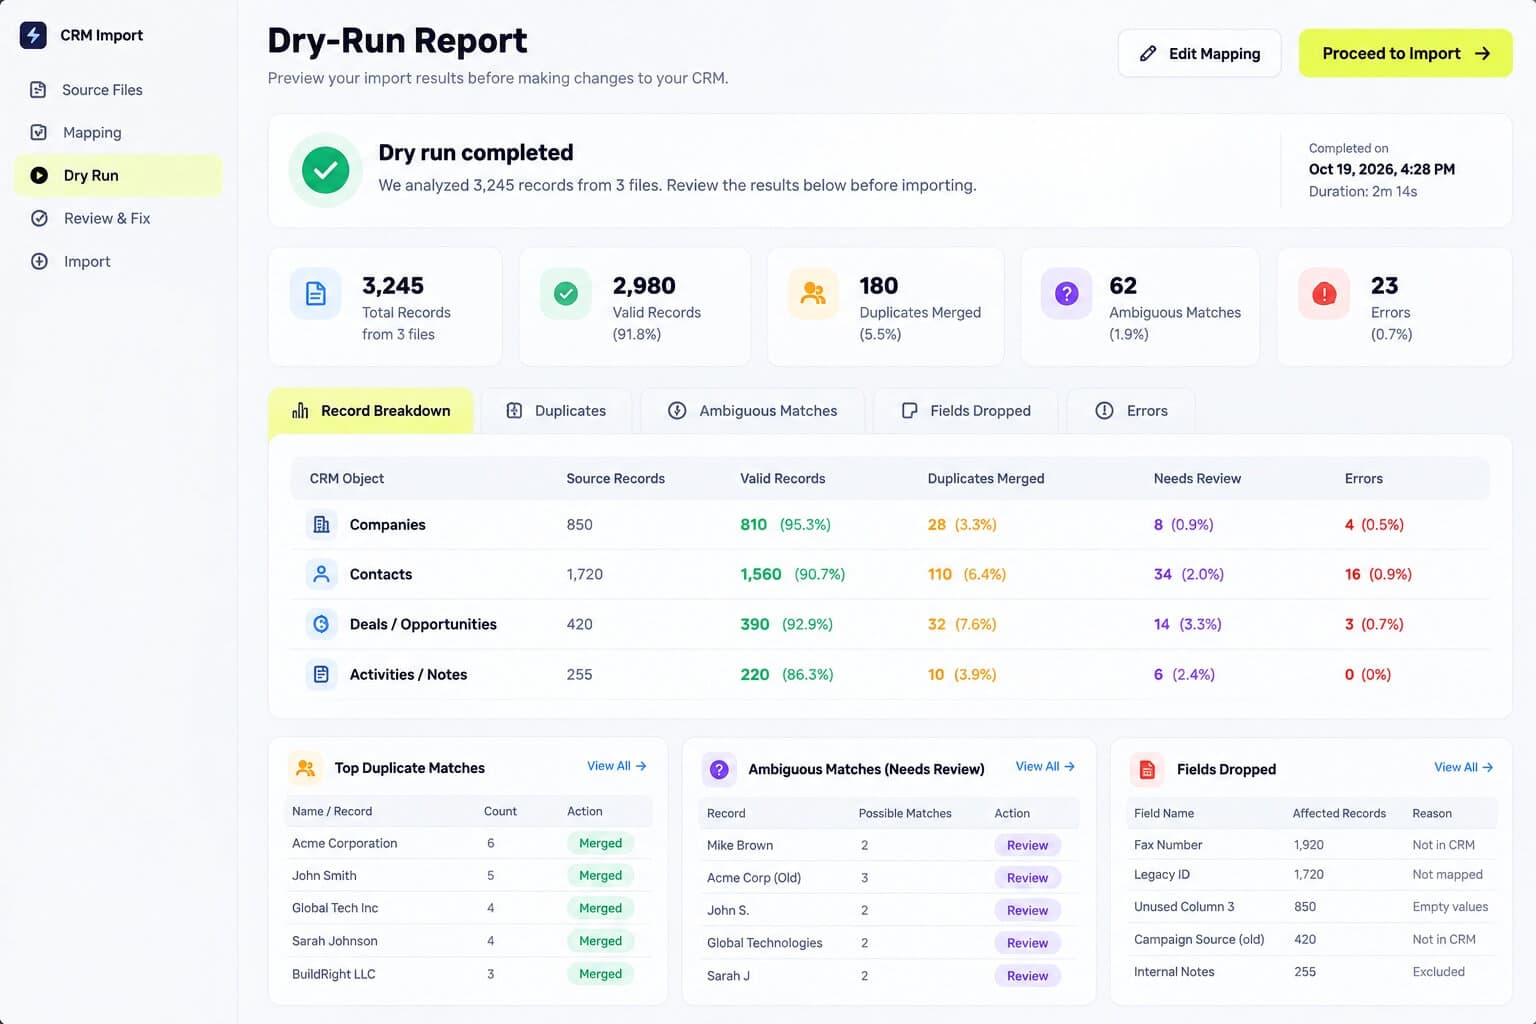Click the Needs Review column header
The image size is (1536, 1024).
(x=1197, y=479)
